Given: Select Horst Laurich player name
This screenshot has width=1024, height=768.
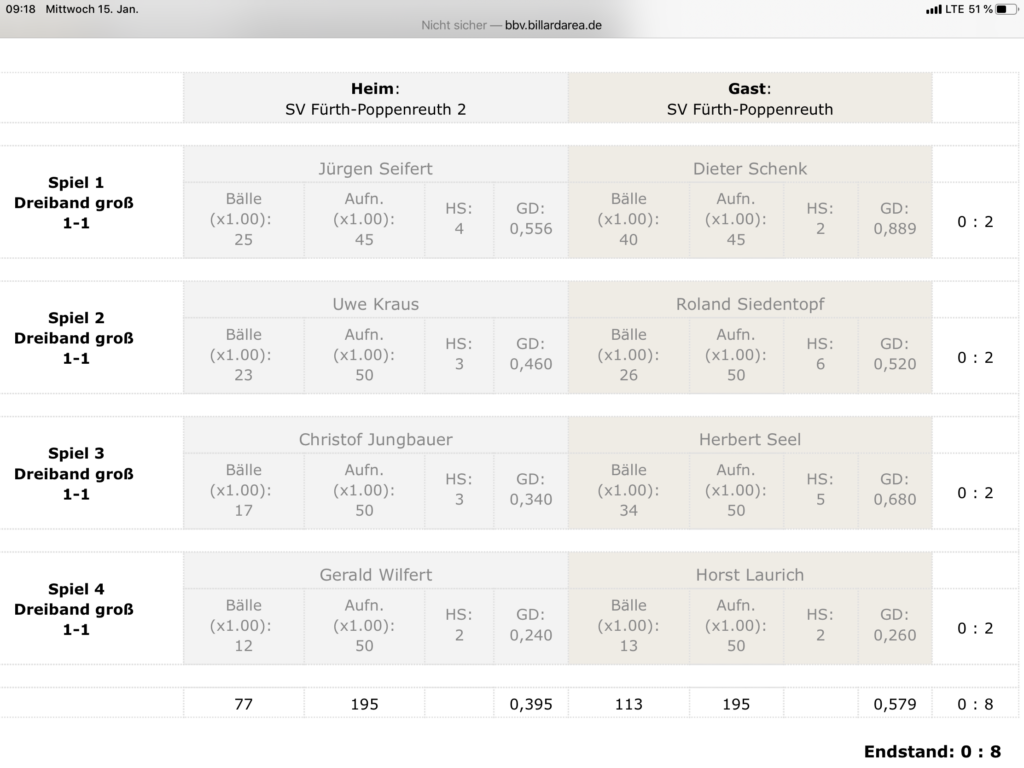Looking at the screenshot, I should click(x=750, y=574).
